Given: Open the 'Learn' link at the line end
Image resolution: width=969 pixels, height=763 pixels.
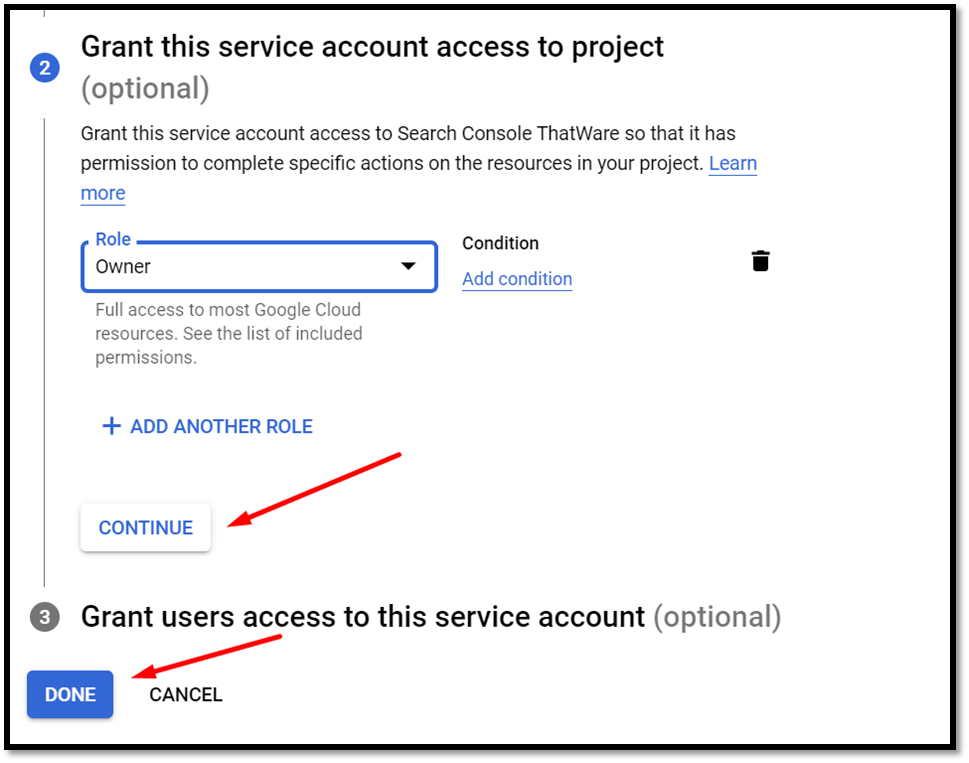Looking at the screenshot, I should [x=733, y=163].
